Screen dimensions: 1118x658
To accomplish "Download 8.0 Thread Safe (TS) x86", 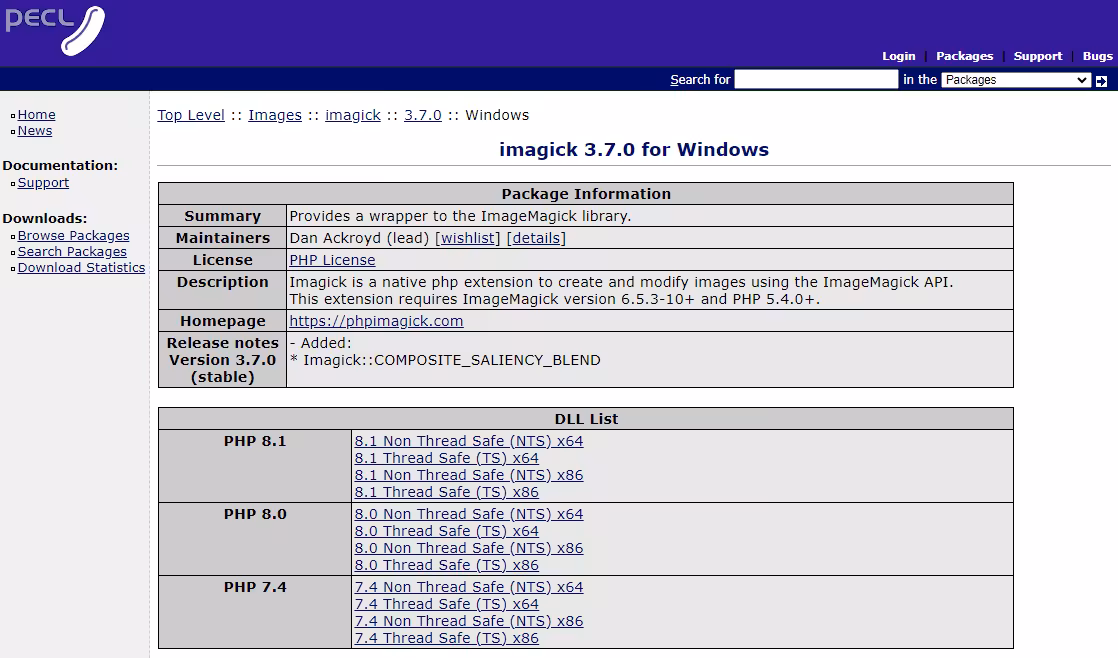I will (447, 565).
